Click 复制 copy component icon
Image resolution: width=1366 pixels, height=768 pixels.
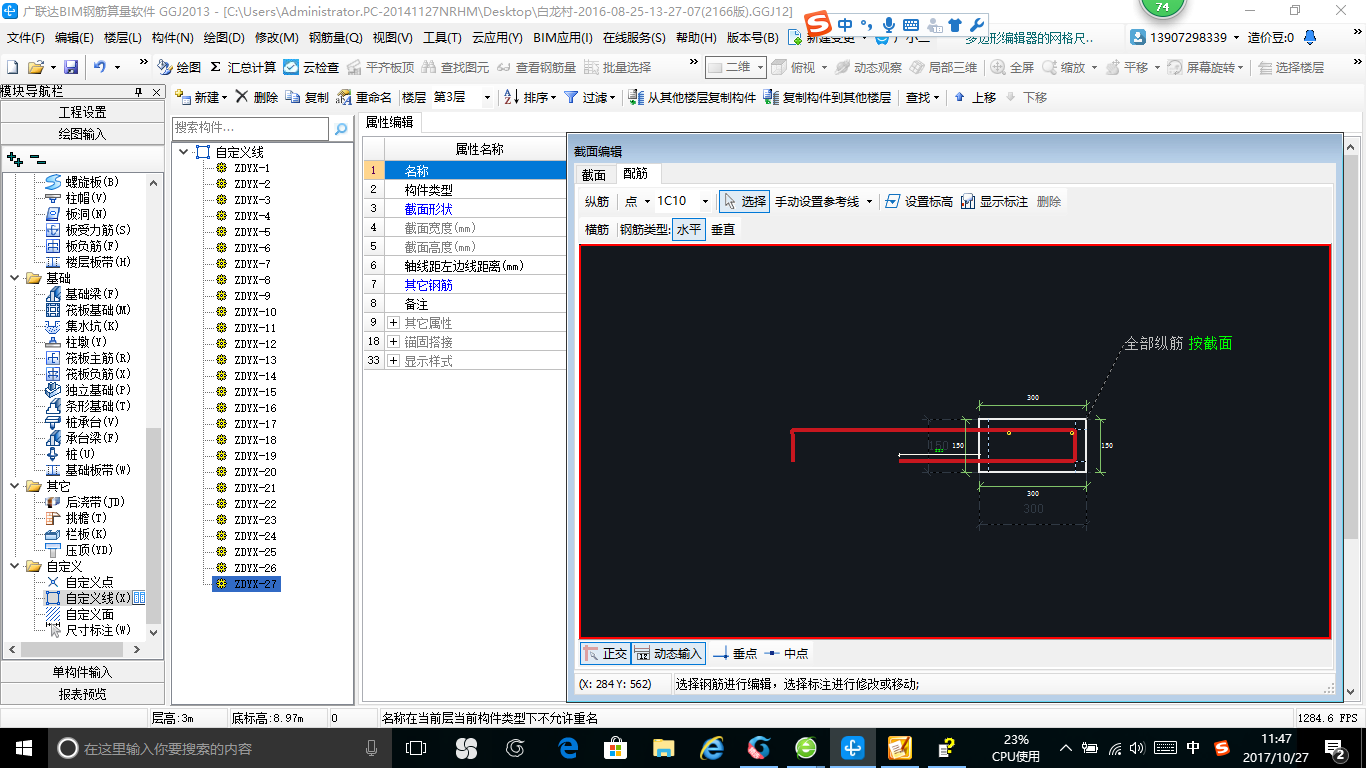coord(307,97)
